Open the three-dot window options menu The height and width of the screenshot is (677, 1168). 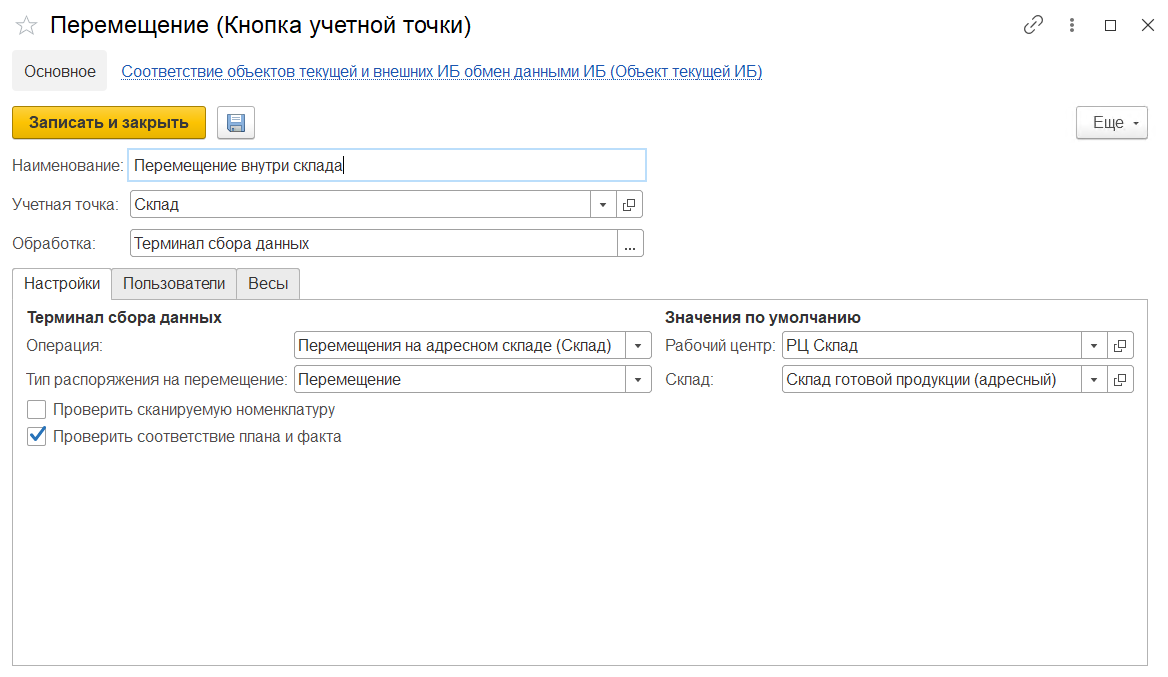(x=1072, y=26)
